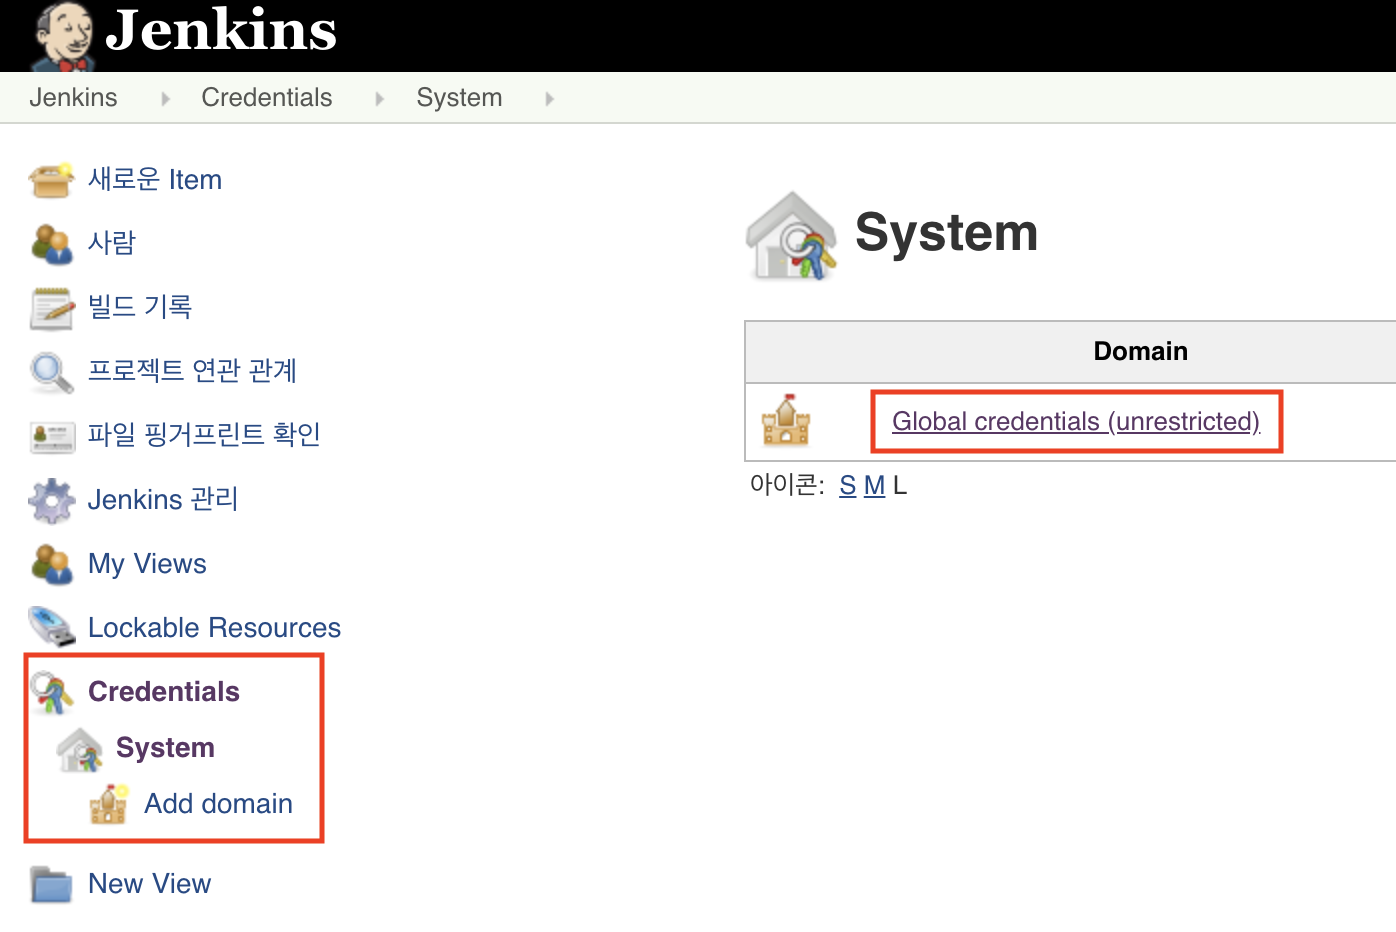The height and width of the screenshot is (932, 1396).
Task: Click the Credentials keys icon in sidebar
Action: click(51, 692)
